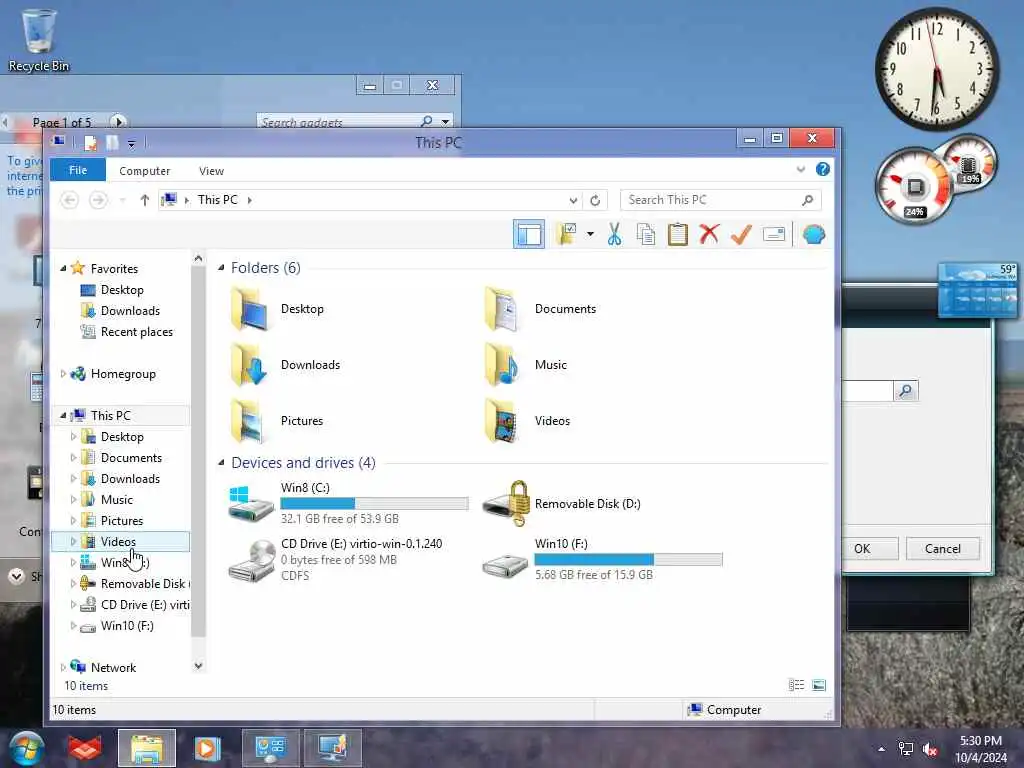Click the red X Delete icon
The width and height of the screenshot is (1024, 768).
[x=709, y=234]
